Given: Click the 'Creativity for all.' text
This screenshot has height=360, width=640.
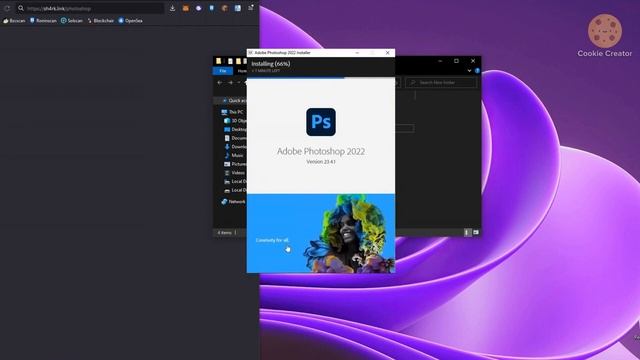Looking at the screenshot, I should coord(272,240).
